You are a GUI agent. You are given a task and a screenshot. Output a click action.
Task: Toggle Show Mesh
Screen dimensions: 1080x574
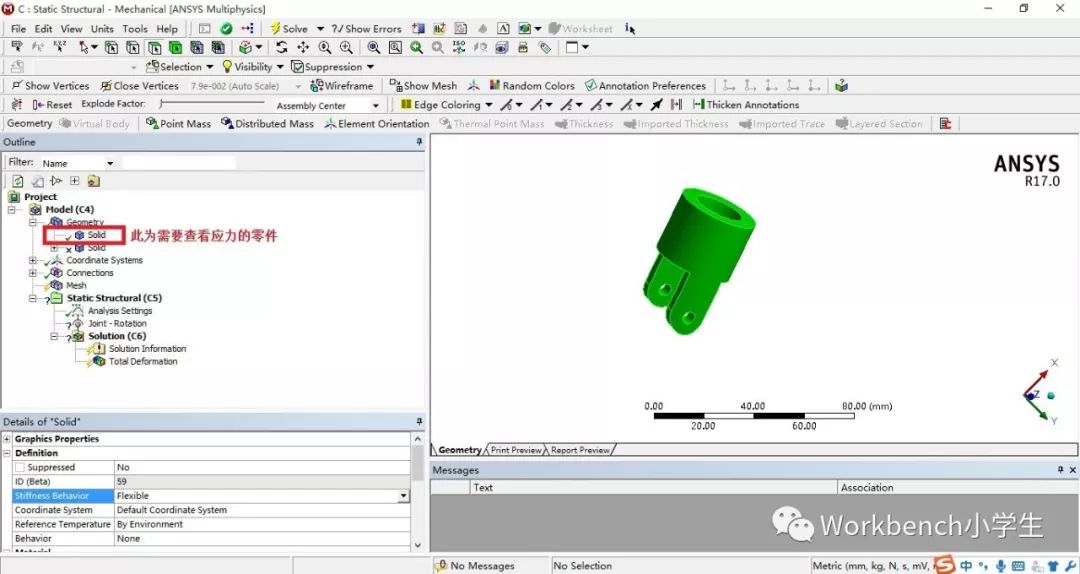(423, 86)
